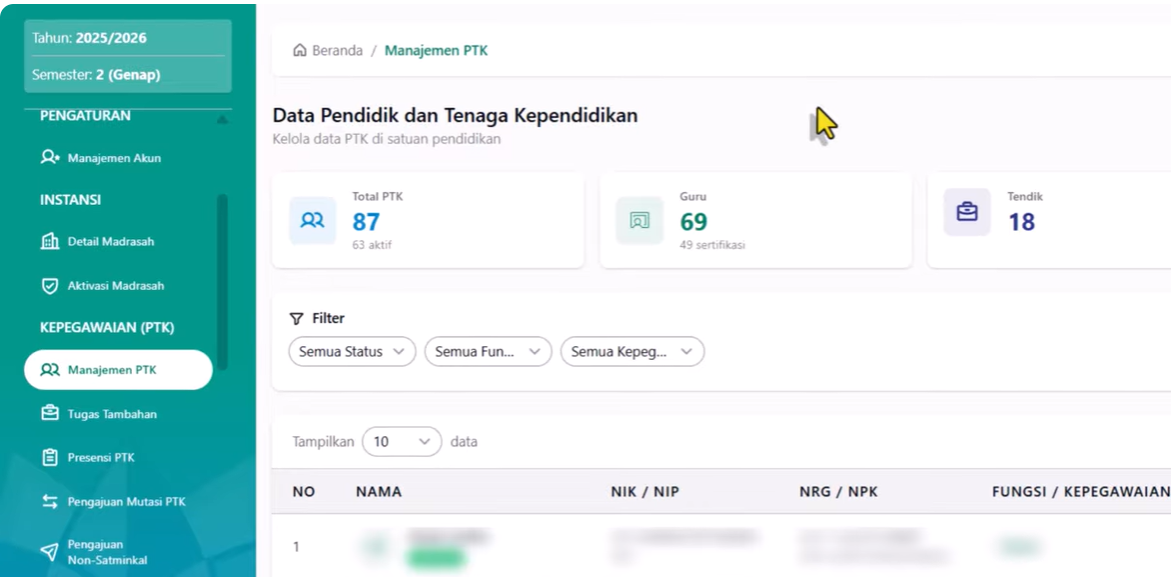The width and height of the screenshot is (1171, 577).
Task: Expand the Semua Fungsi filter dropdown
Action: (487, 352)
